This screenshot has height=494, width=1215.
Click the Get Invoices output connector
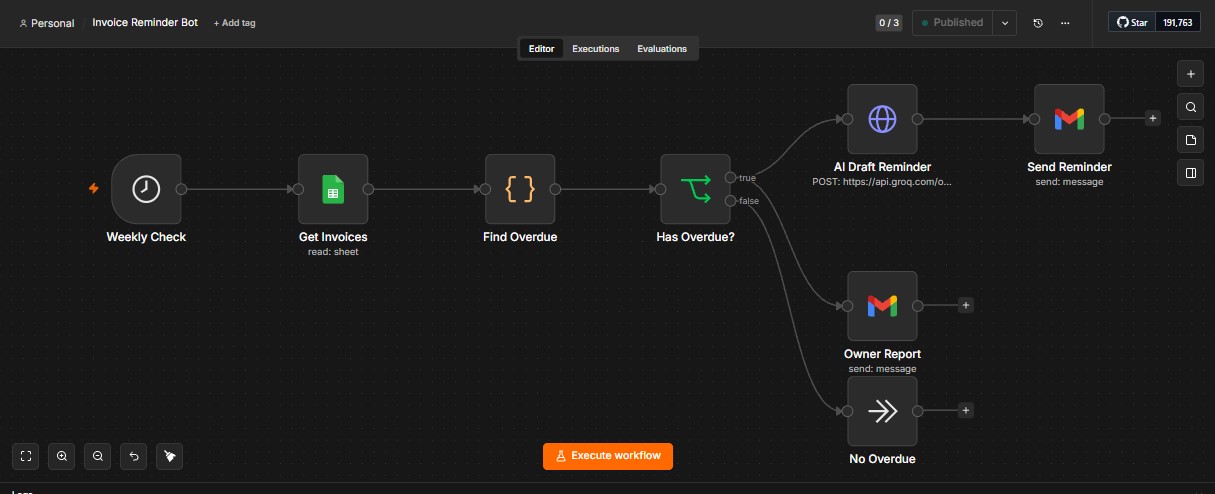coord(368,189)
